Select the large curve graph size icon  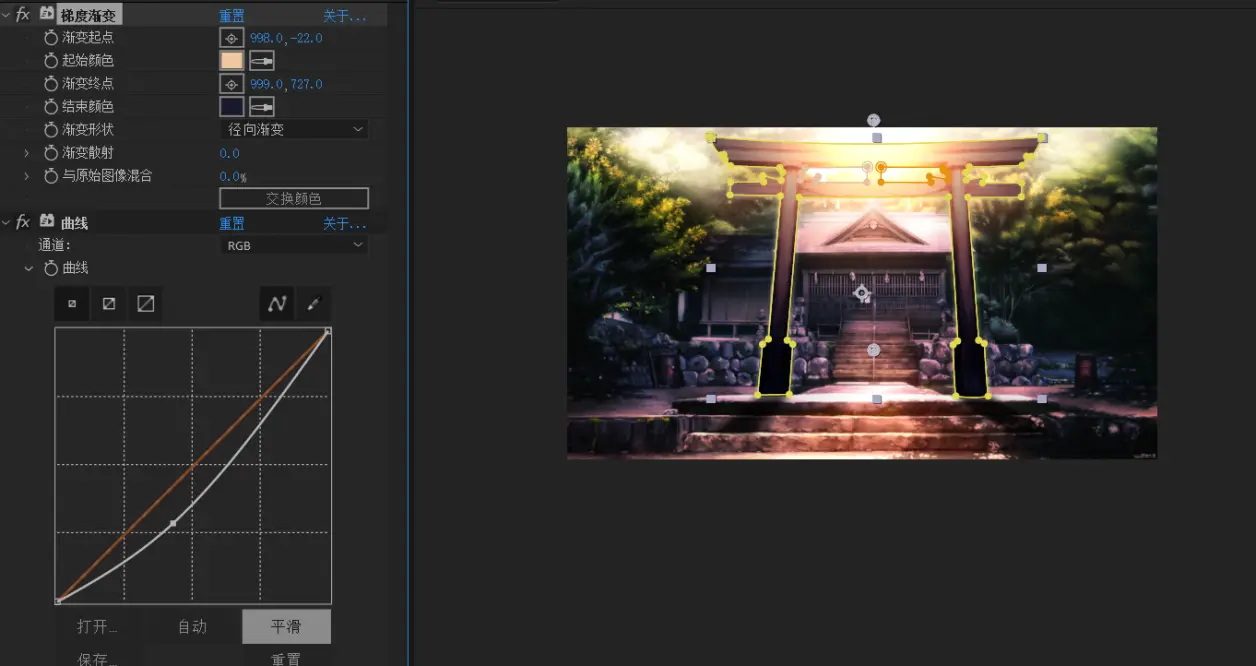point(146,304)
